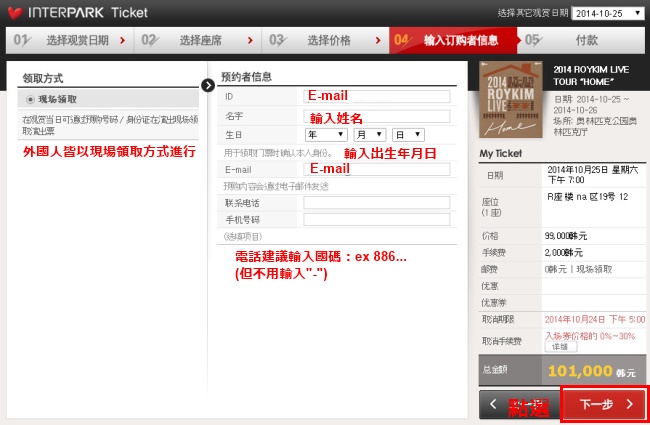Click the 99,000韩元 price value
Screen dimensions: 650x425
tap(565, 236)
